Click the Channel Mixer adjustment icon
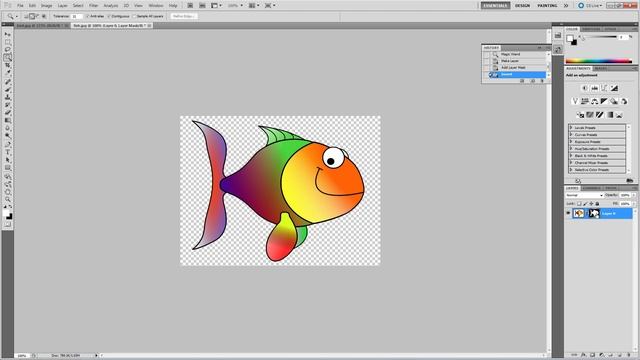The width and height of the screenshot is (640, 360). [624, 101]
